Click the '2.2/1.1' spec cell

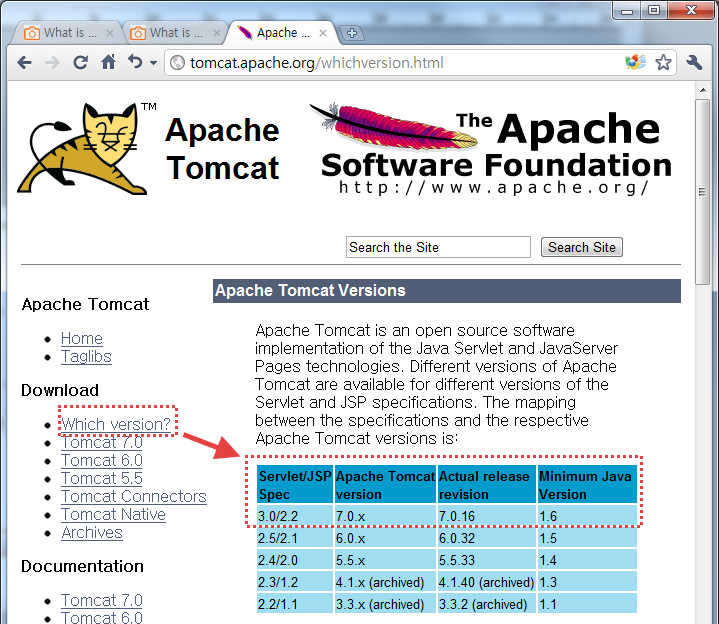pyautogui.click(x=295, y=604)
